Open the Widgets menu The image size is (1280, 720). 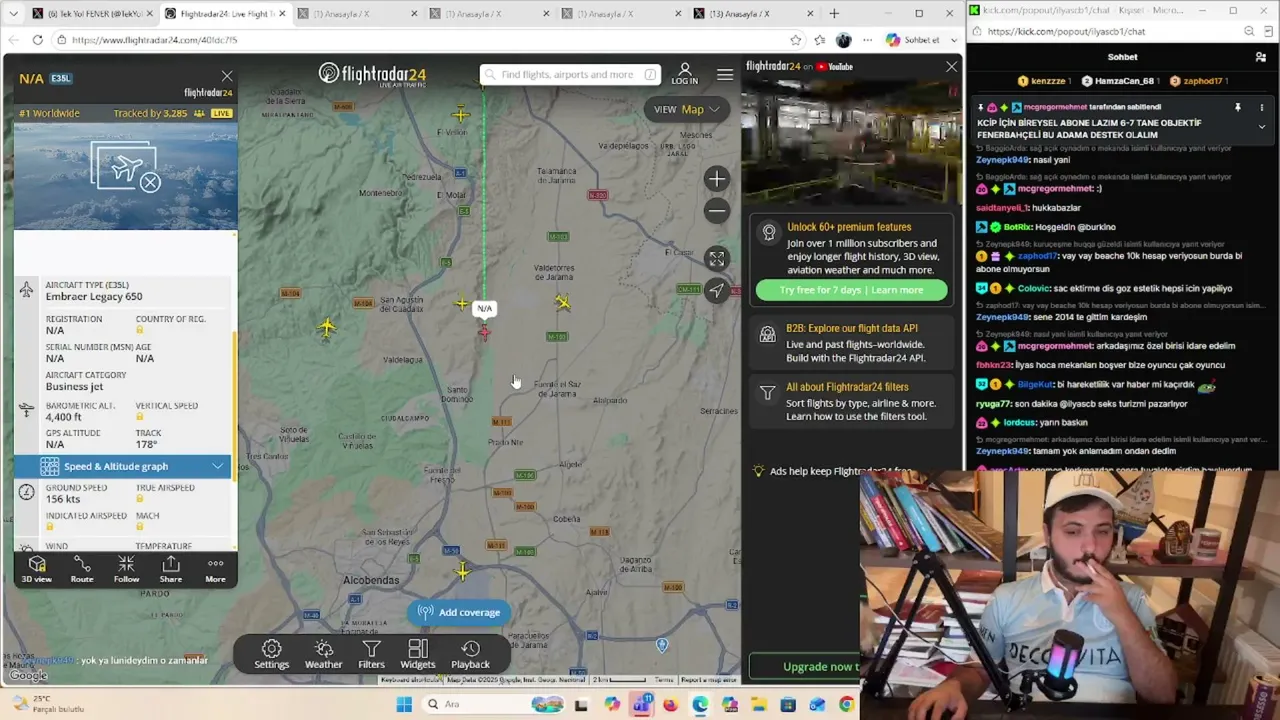(418, 655)
